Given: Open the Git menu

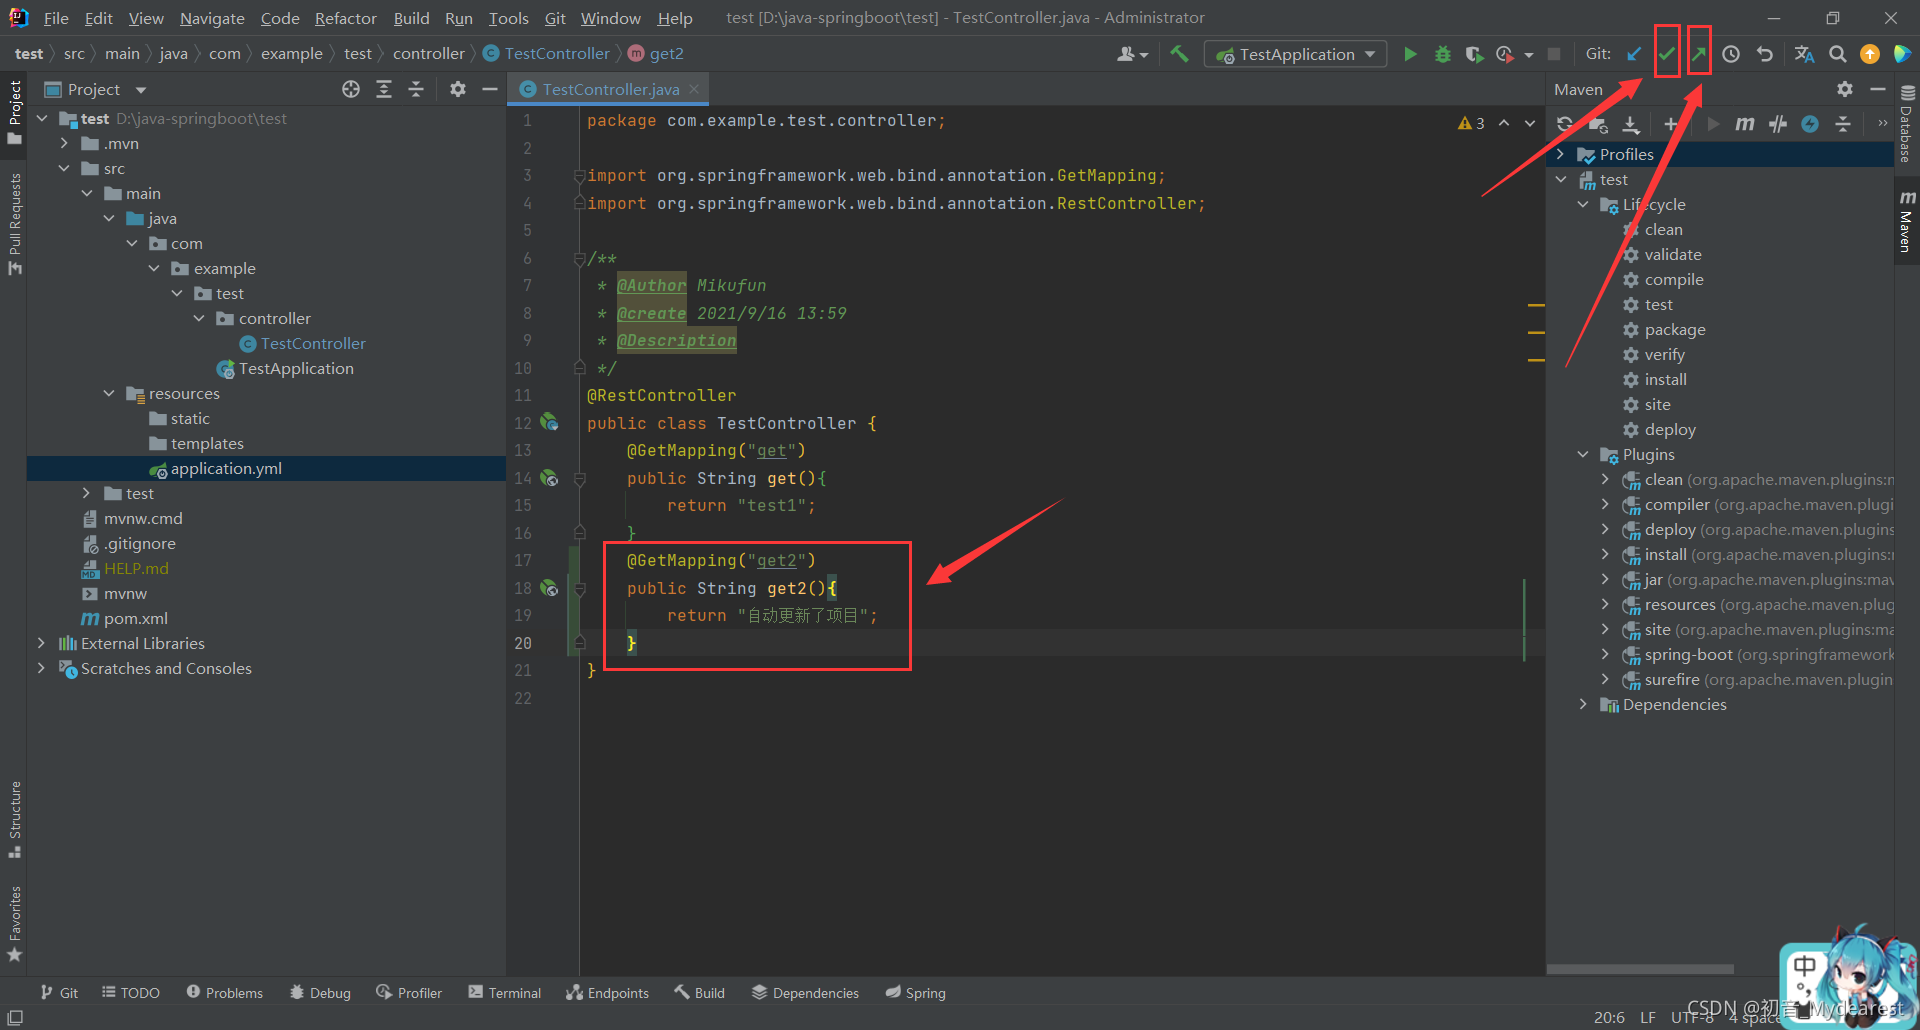Looking at the screenshot, I should click(555, 18).
